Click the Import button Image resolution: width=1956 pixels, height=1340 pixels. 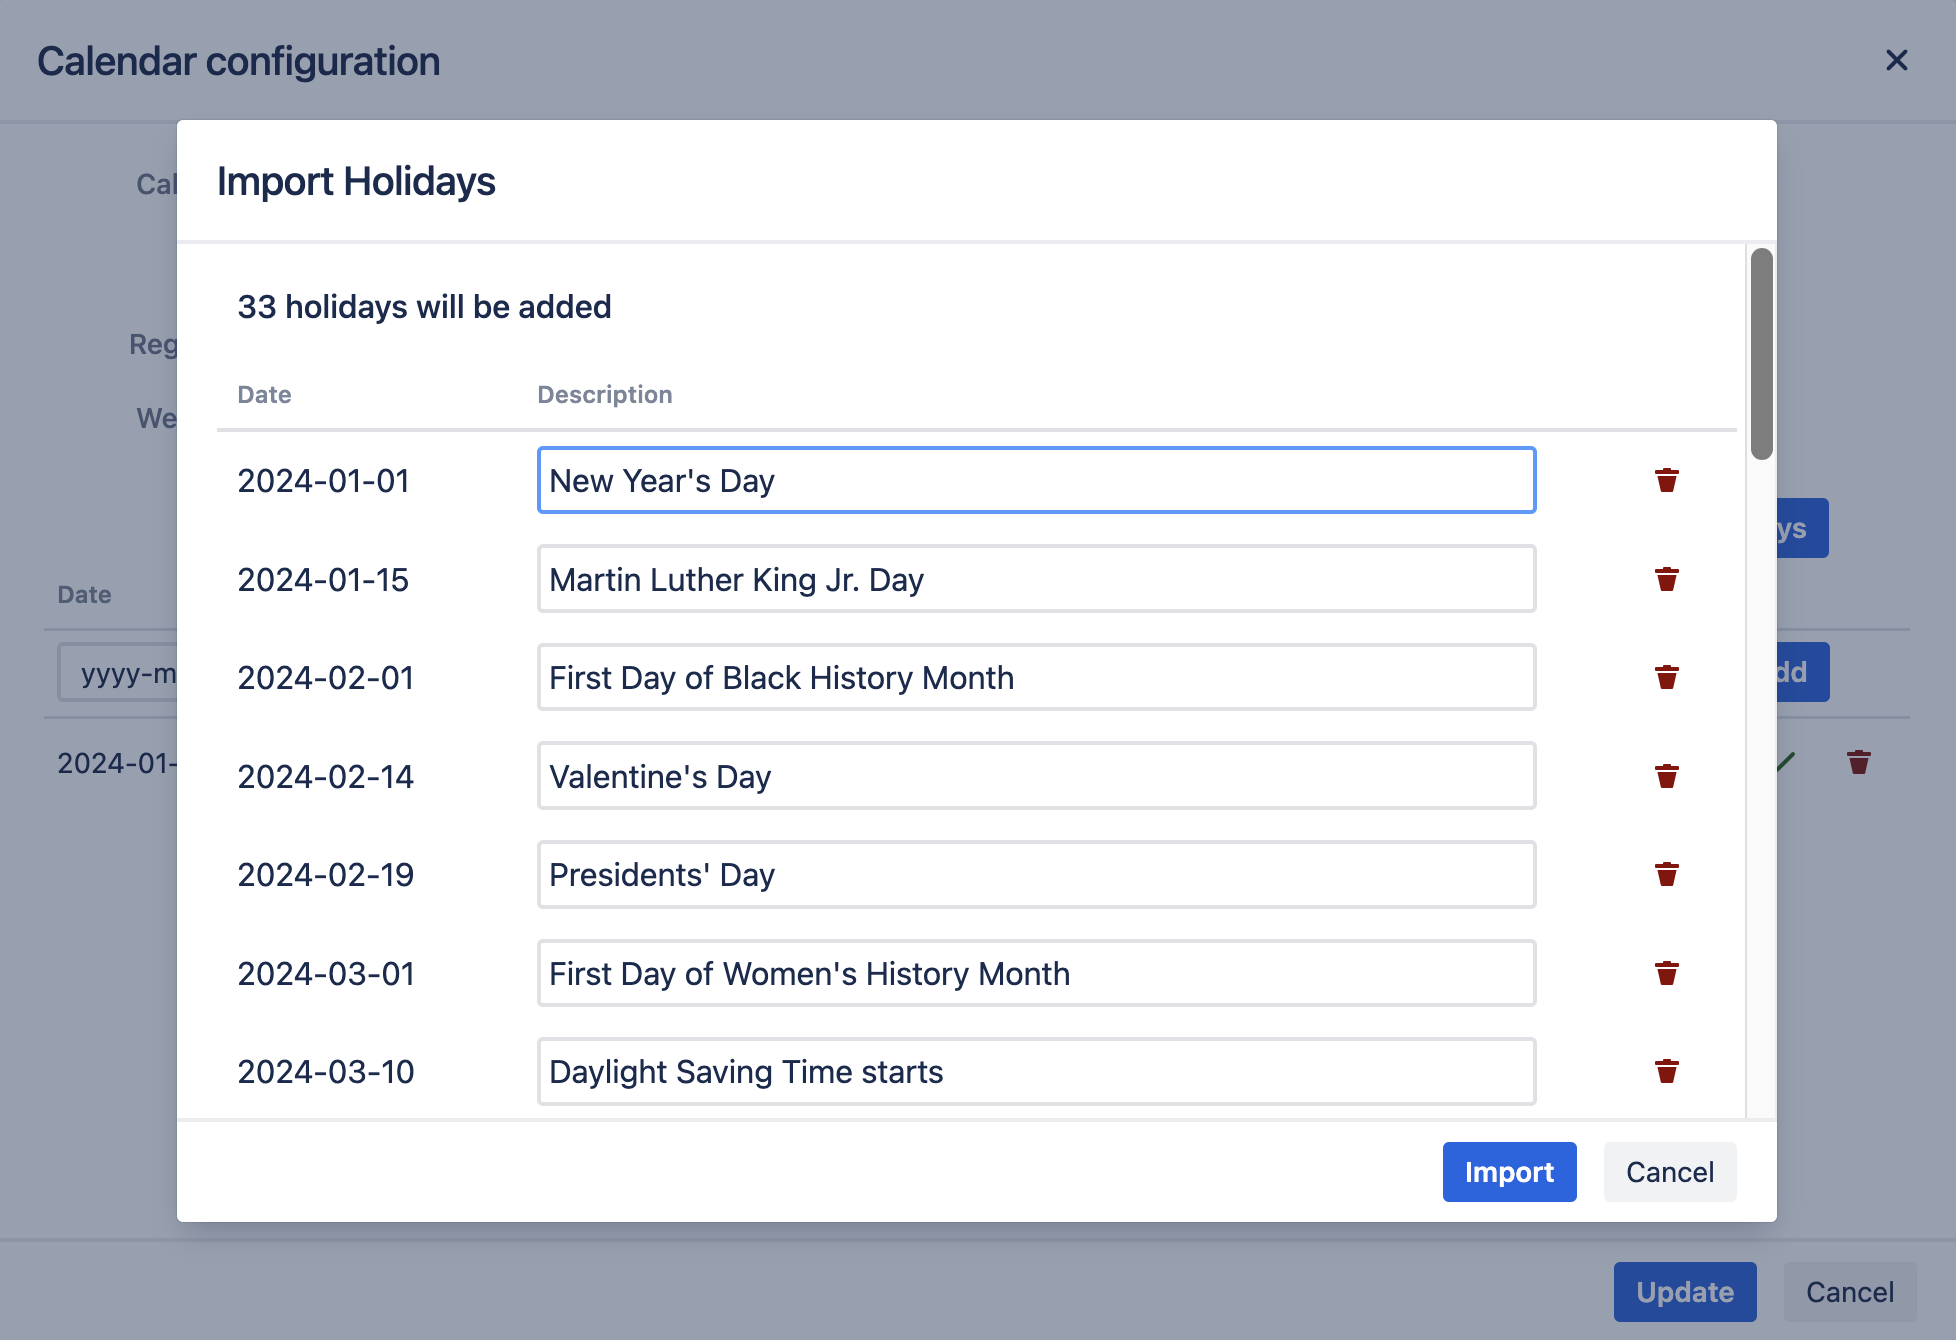[1508, 1172]
